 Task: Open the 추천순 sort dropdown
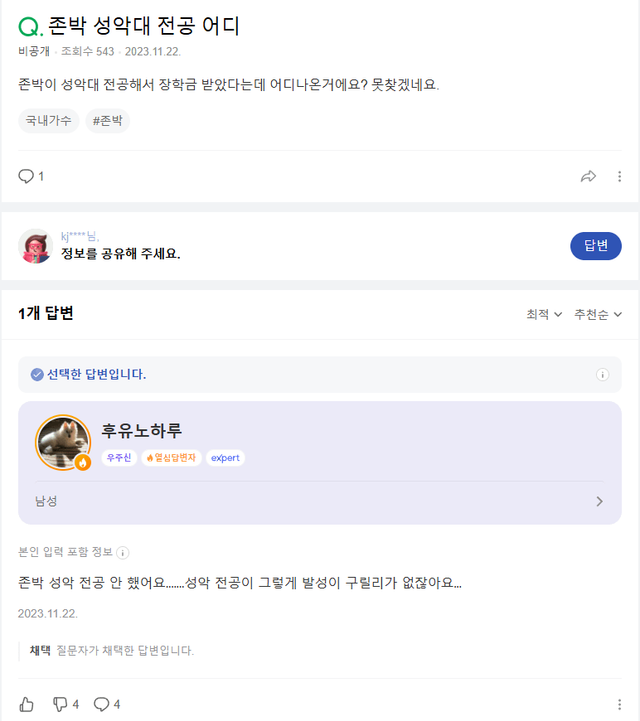click(x=598, y=314)
